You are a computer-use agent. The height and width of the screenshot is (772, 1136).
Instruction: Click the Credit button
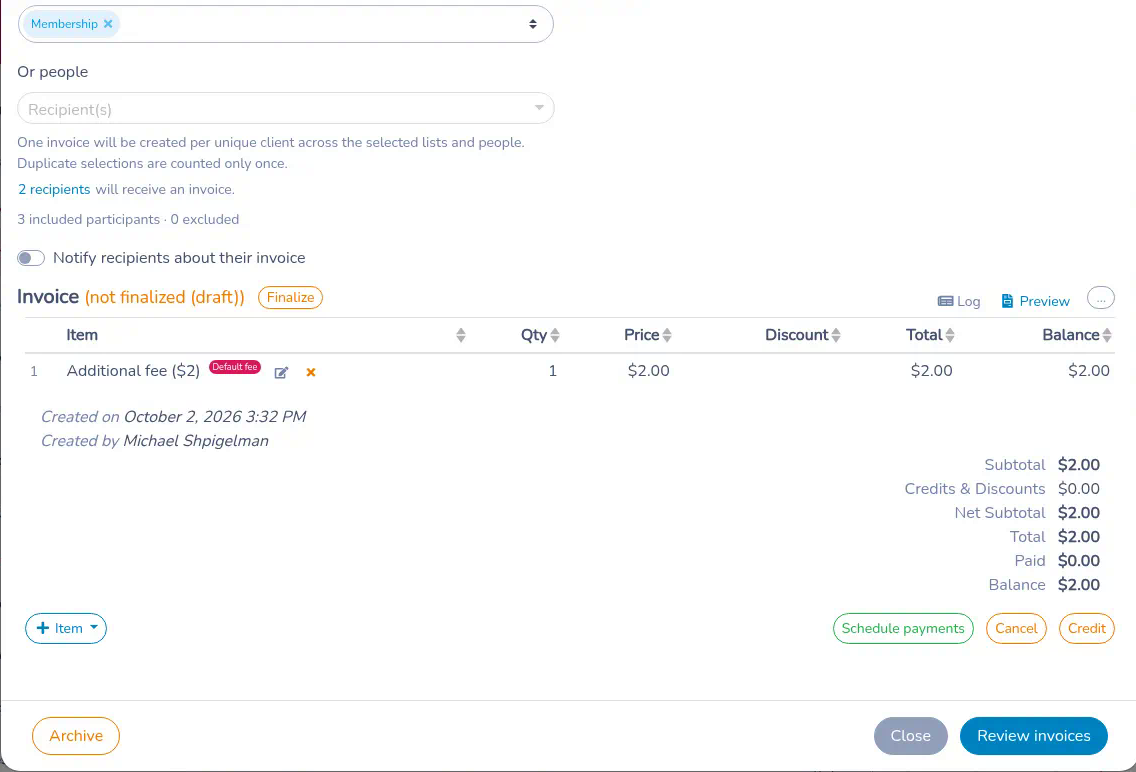pos(1086,629)
